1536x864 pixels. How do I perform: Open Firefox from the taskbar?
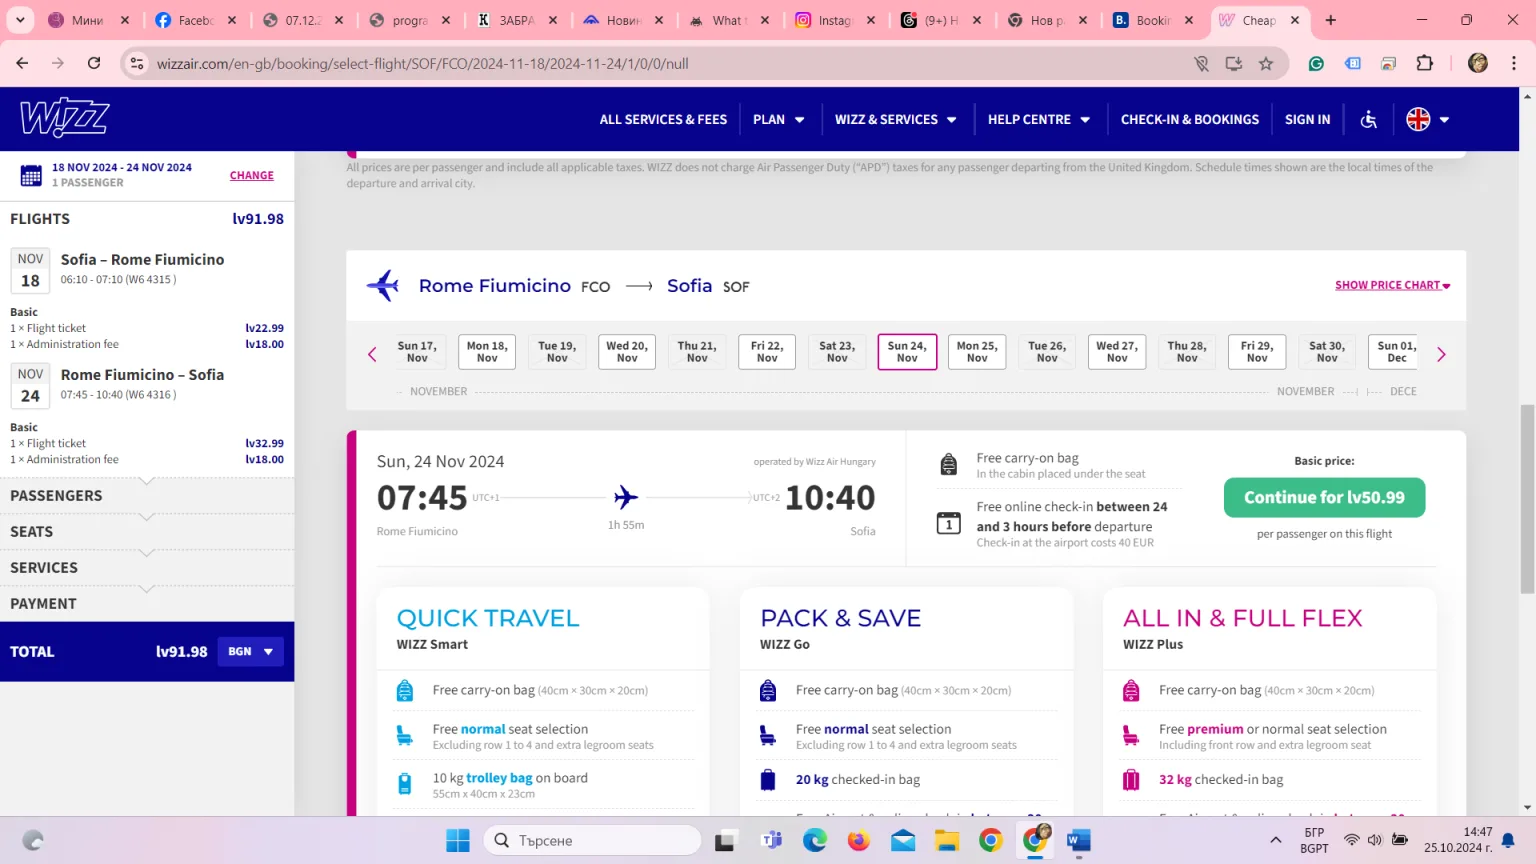pos(859,841)
